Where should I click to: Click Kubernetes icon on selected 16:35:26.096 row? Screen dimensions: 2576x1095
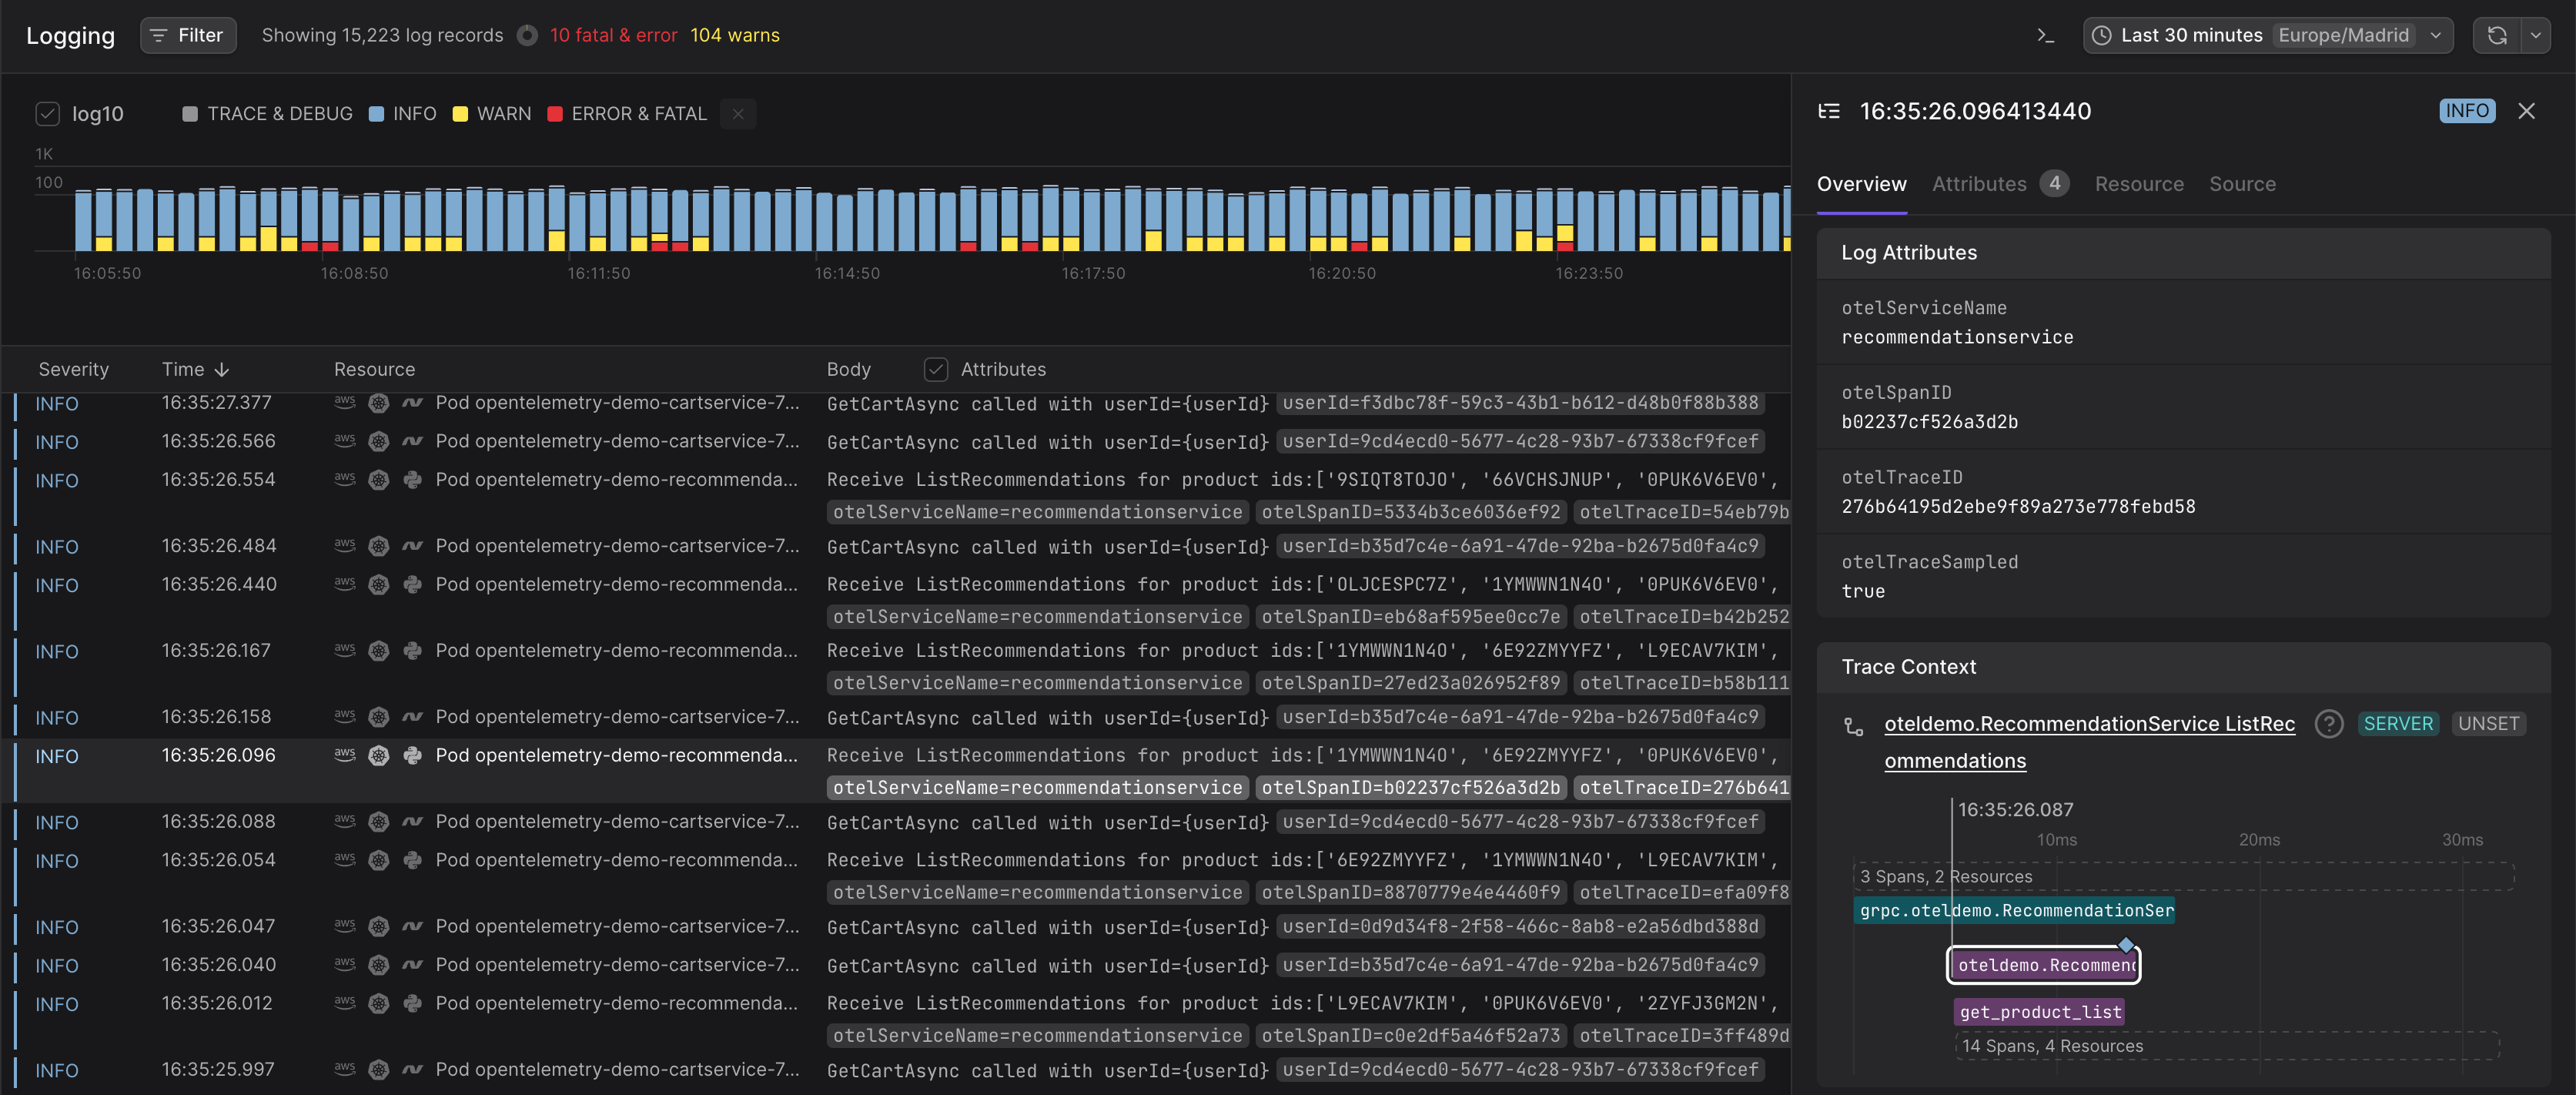coord(378,756)
